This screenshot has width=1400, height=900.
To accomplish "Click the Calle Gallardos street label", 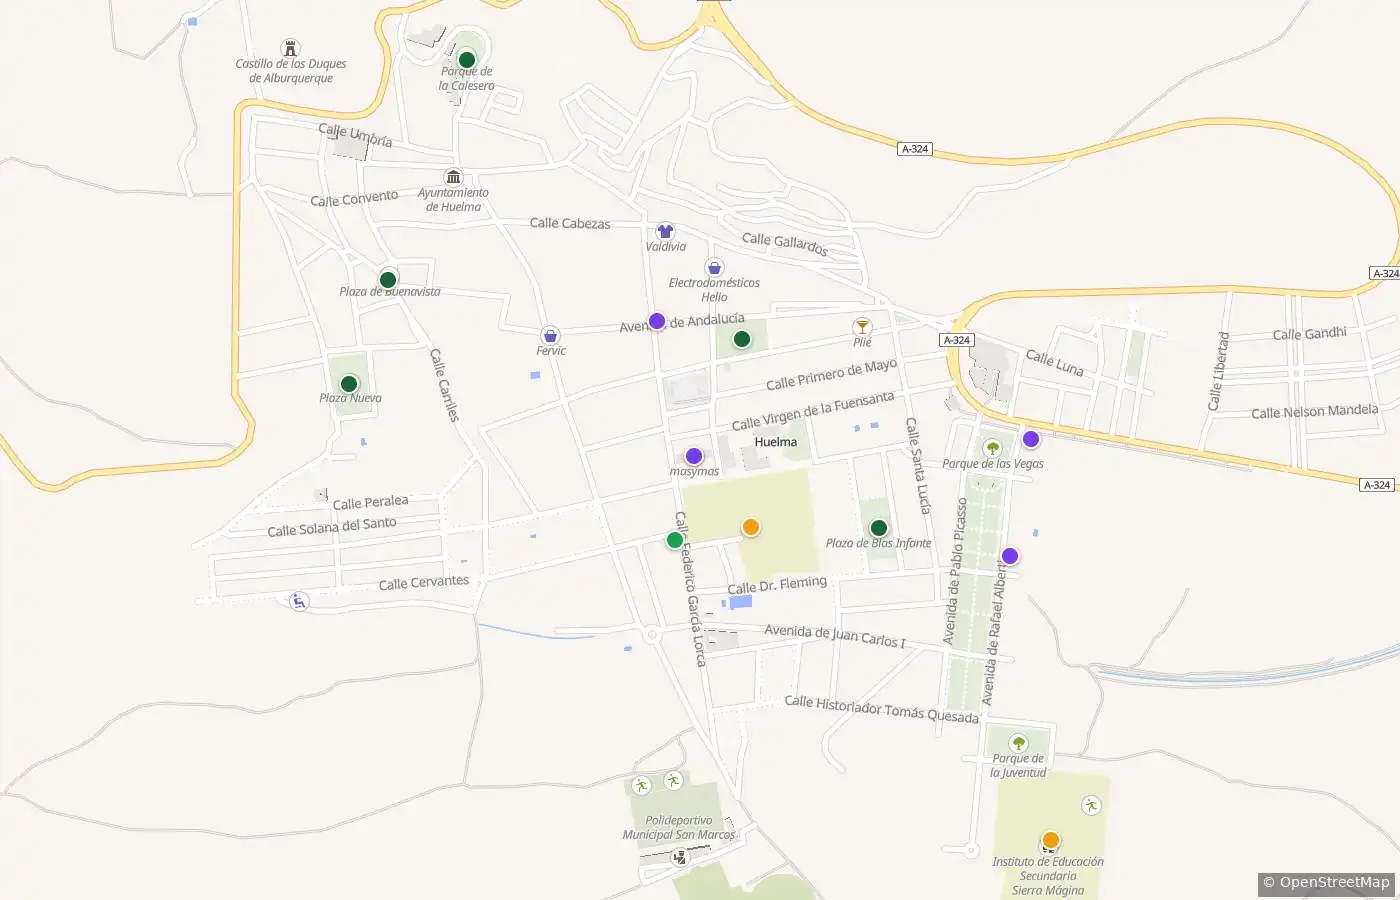I will [x=785, y=244].
